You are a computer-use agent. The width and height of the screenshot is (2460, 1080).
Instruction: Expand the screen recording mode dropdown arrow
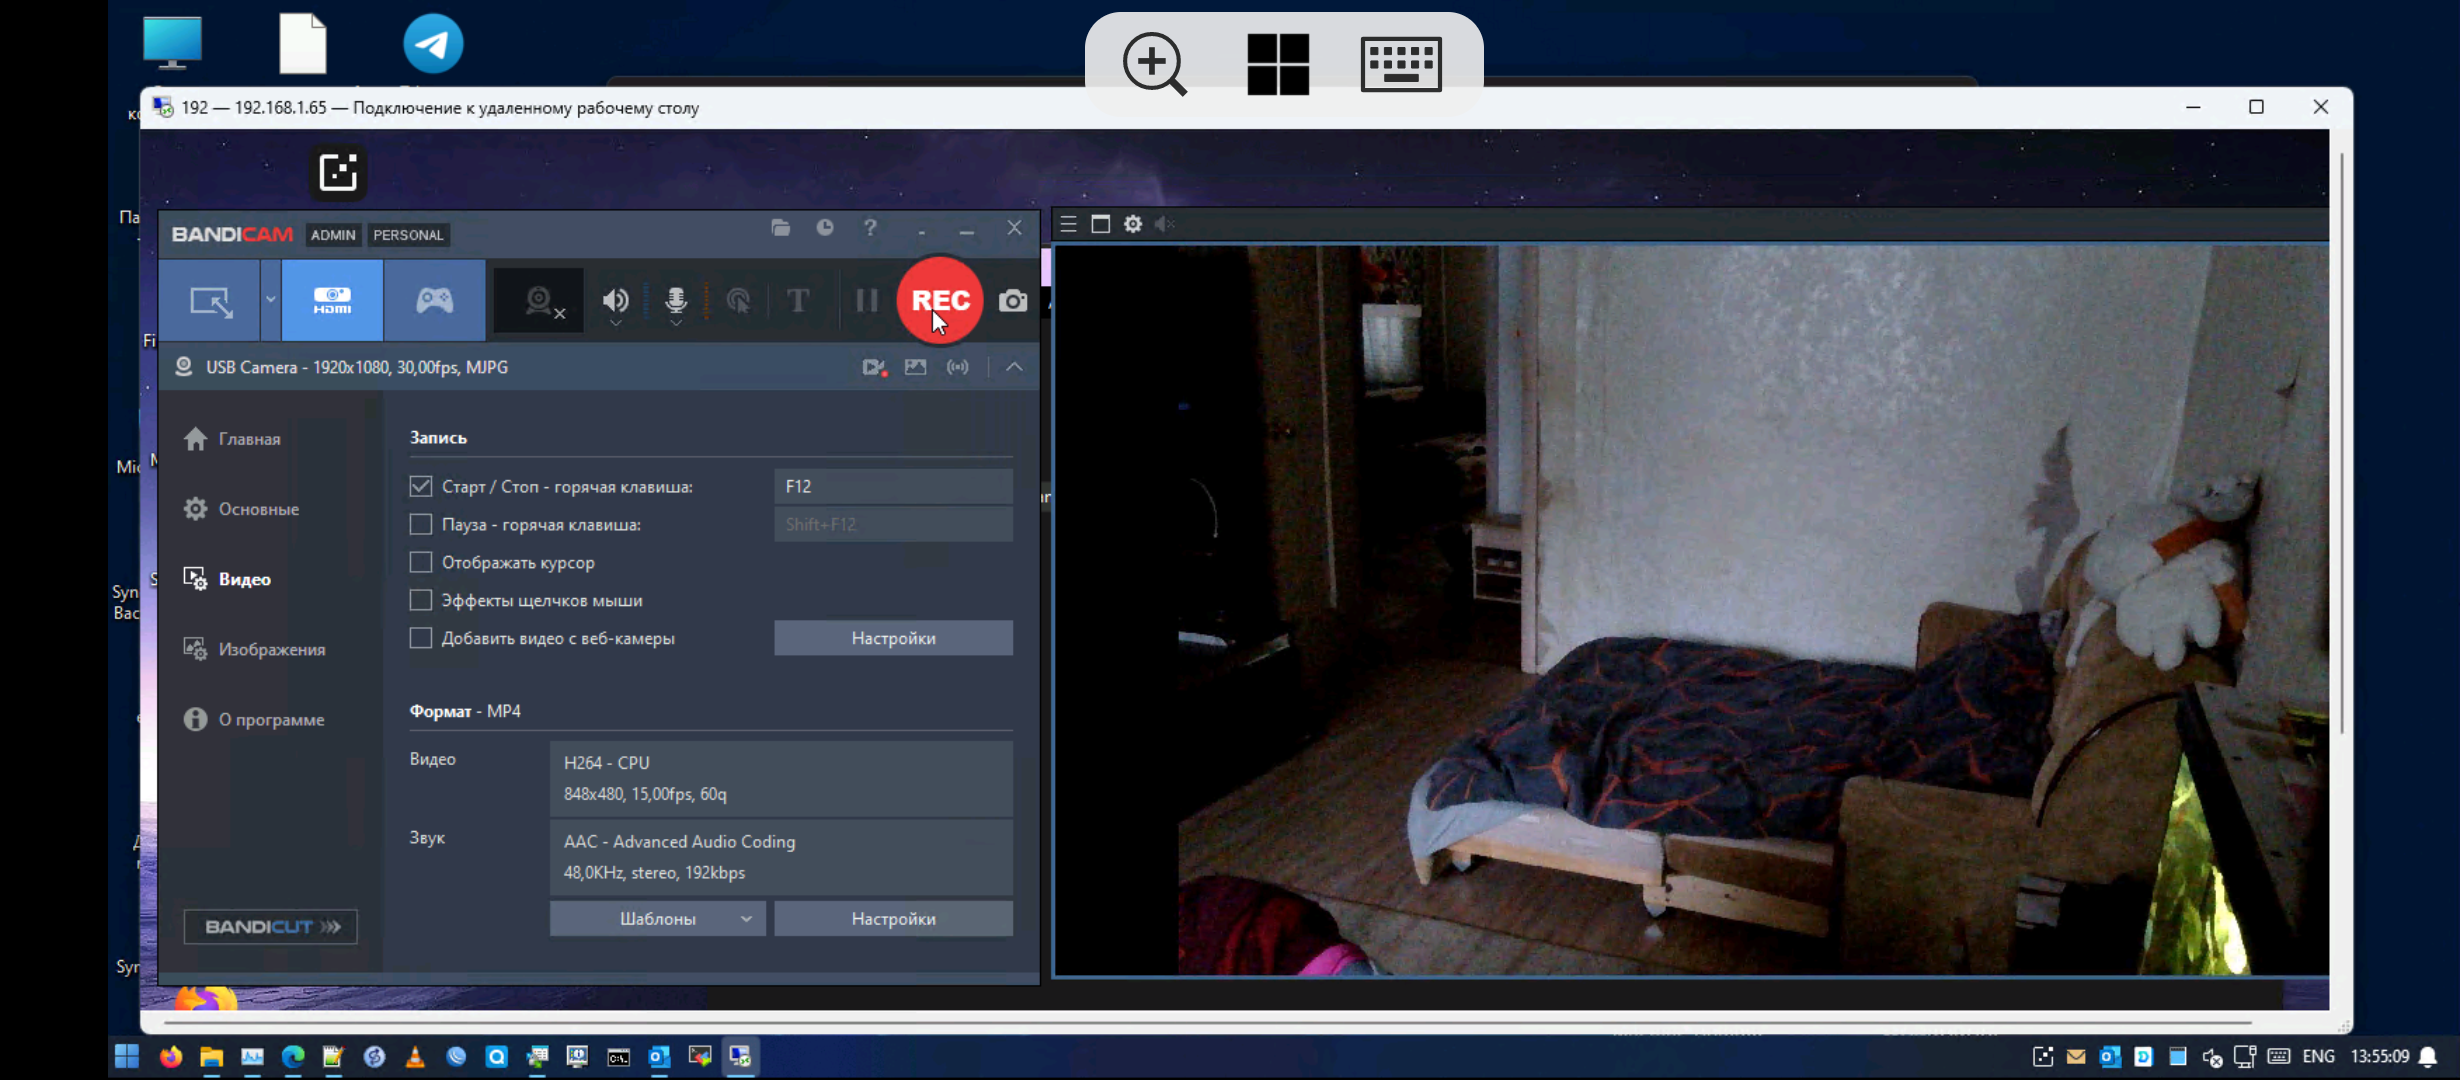270,300
